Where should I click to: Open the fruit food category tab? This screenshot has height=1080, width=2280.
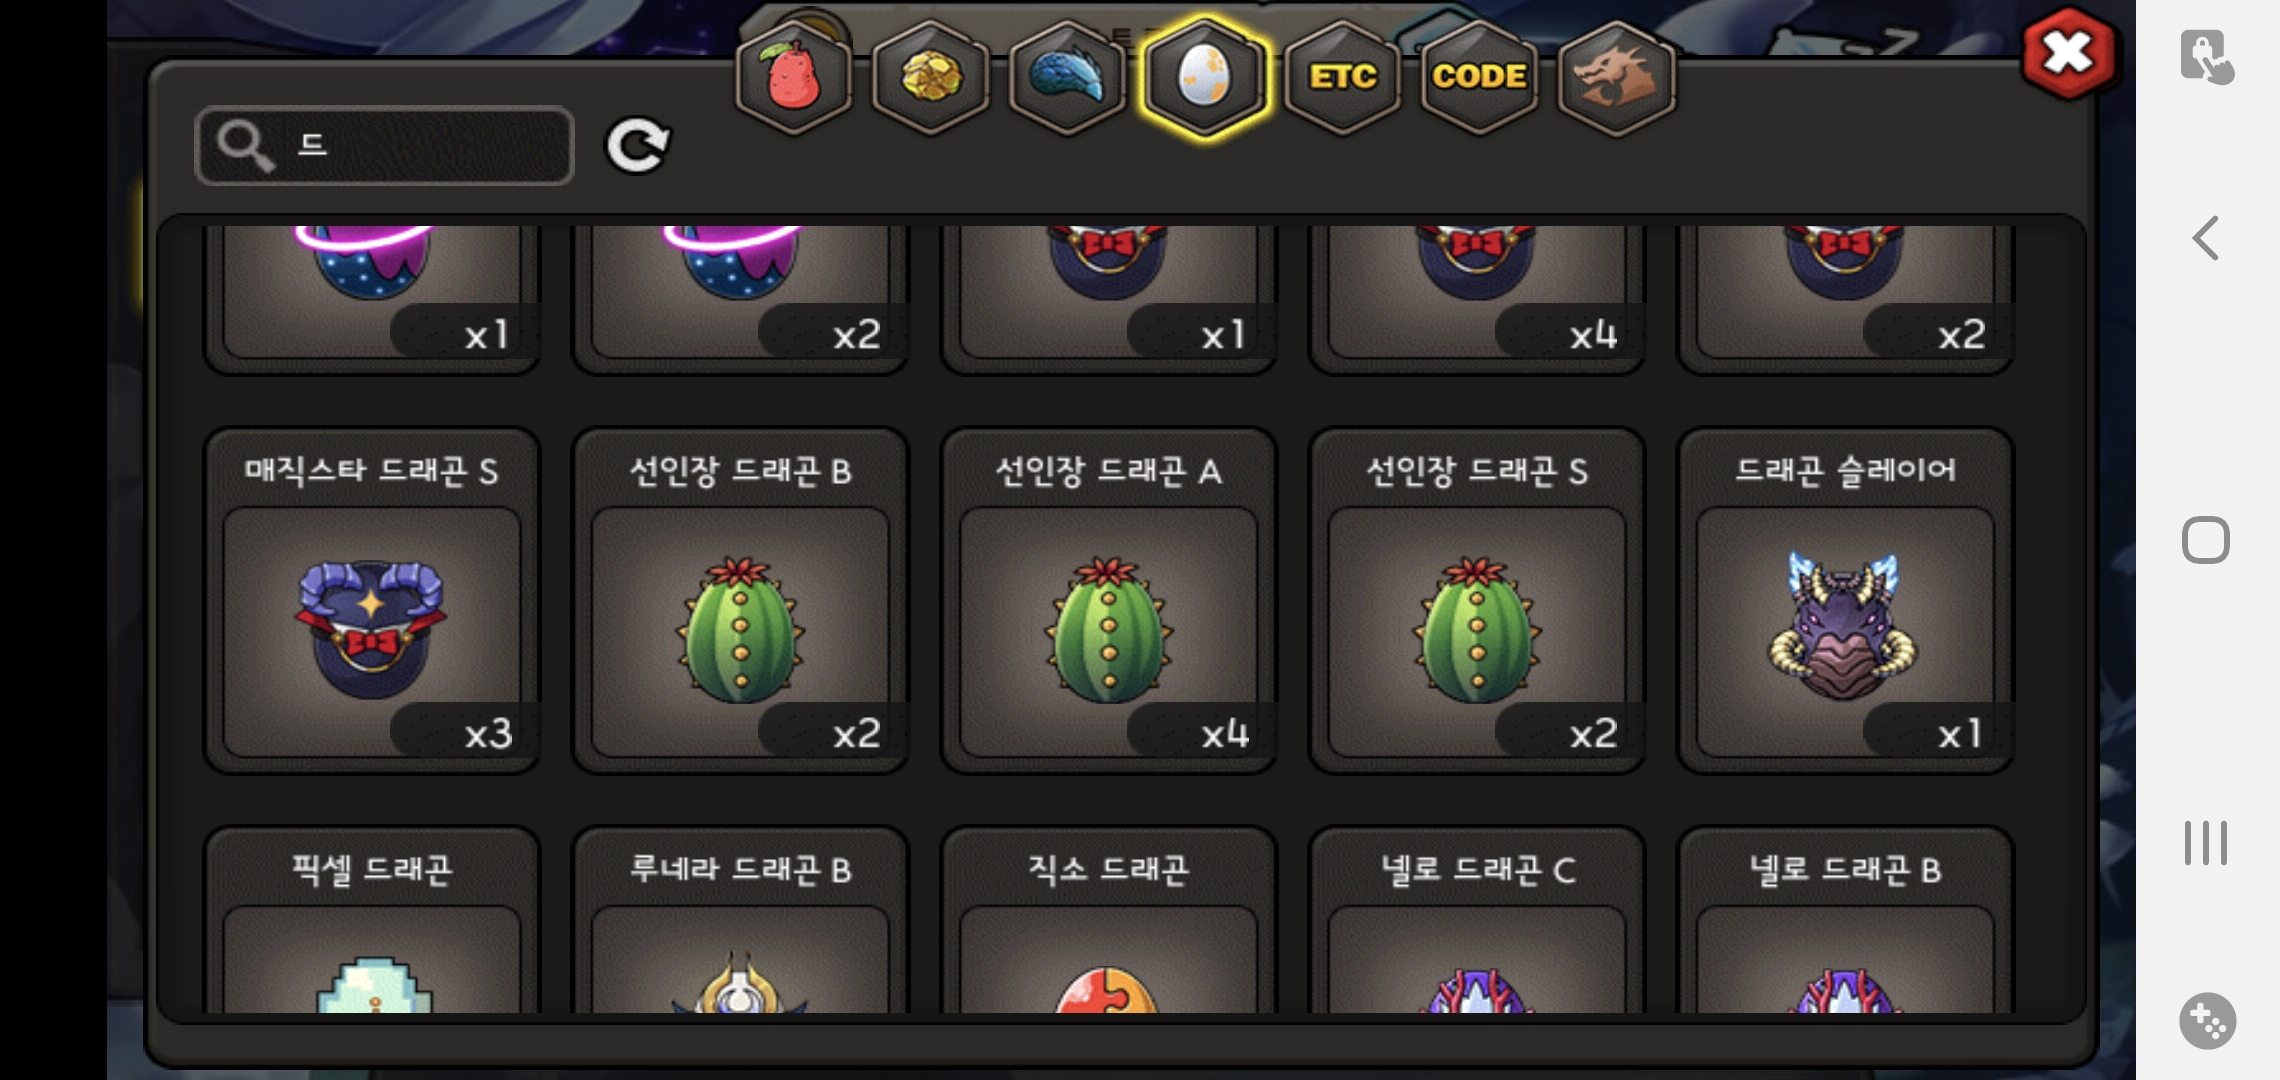click(794, 78)
